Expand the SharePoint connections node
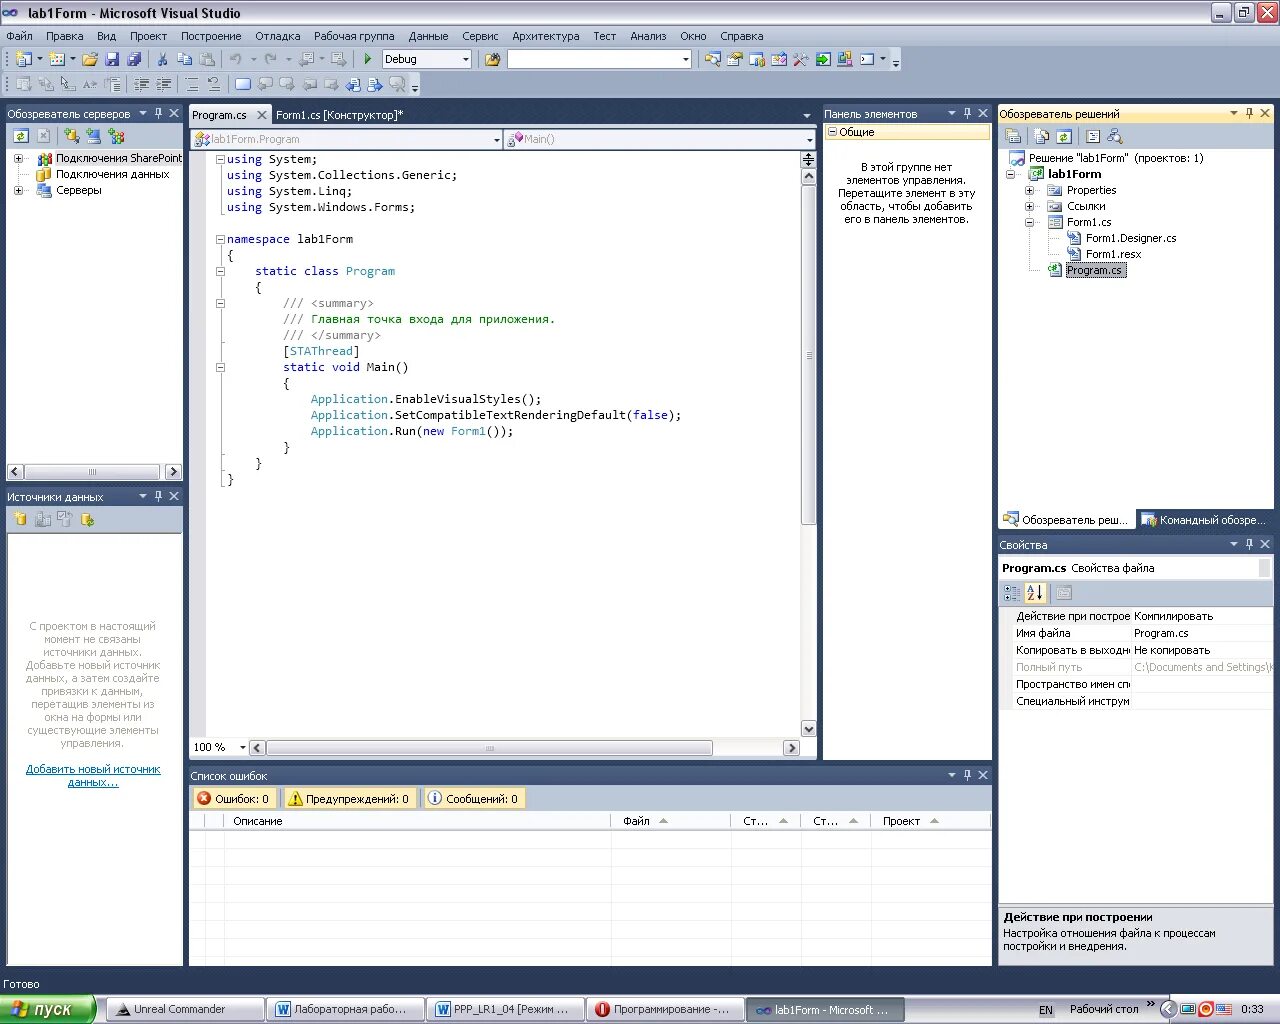The height and width of the screenshot is (1024, 1280). pyautogui.click(x=18, y=158)
